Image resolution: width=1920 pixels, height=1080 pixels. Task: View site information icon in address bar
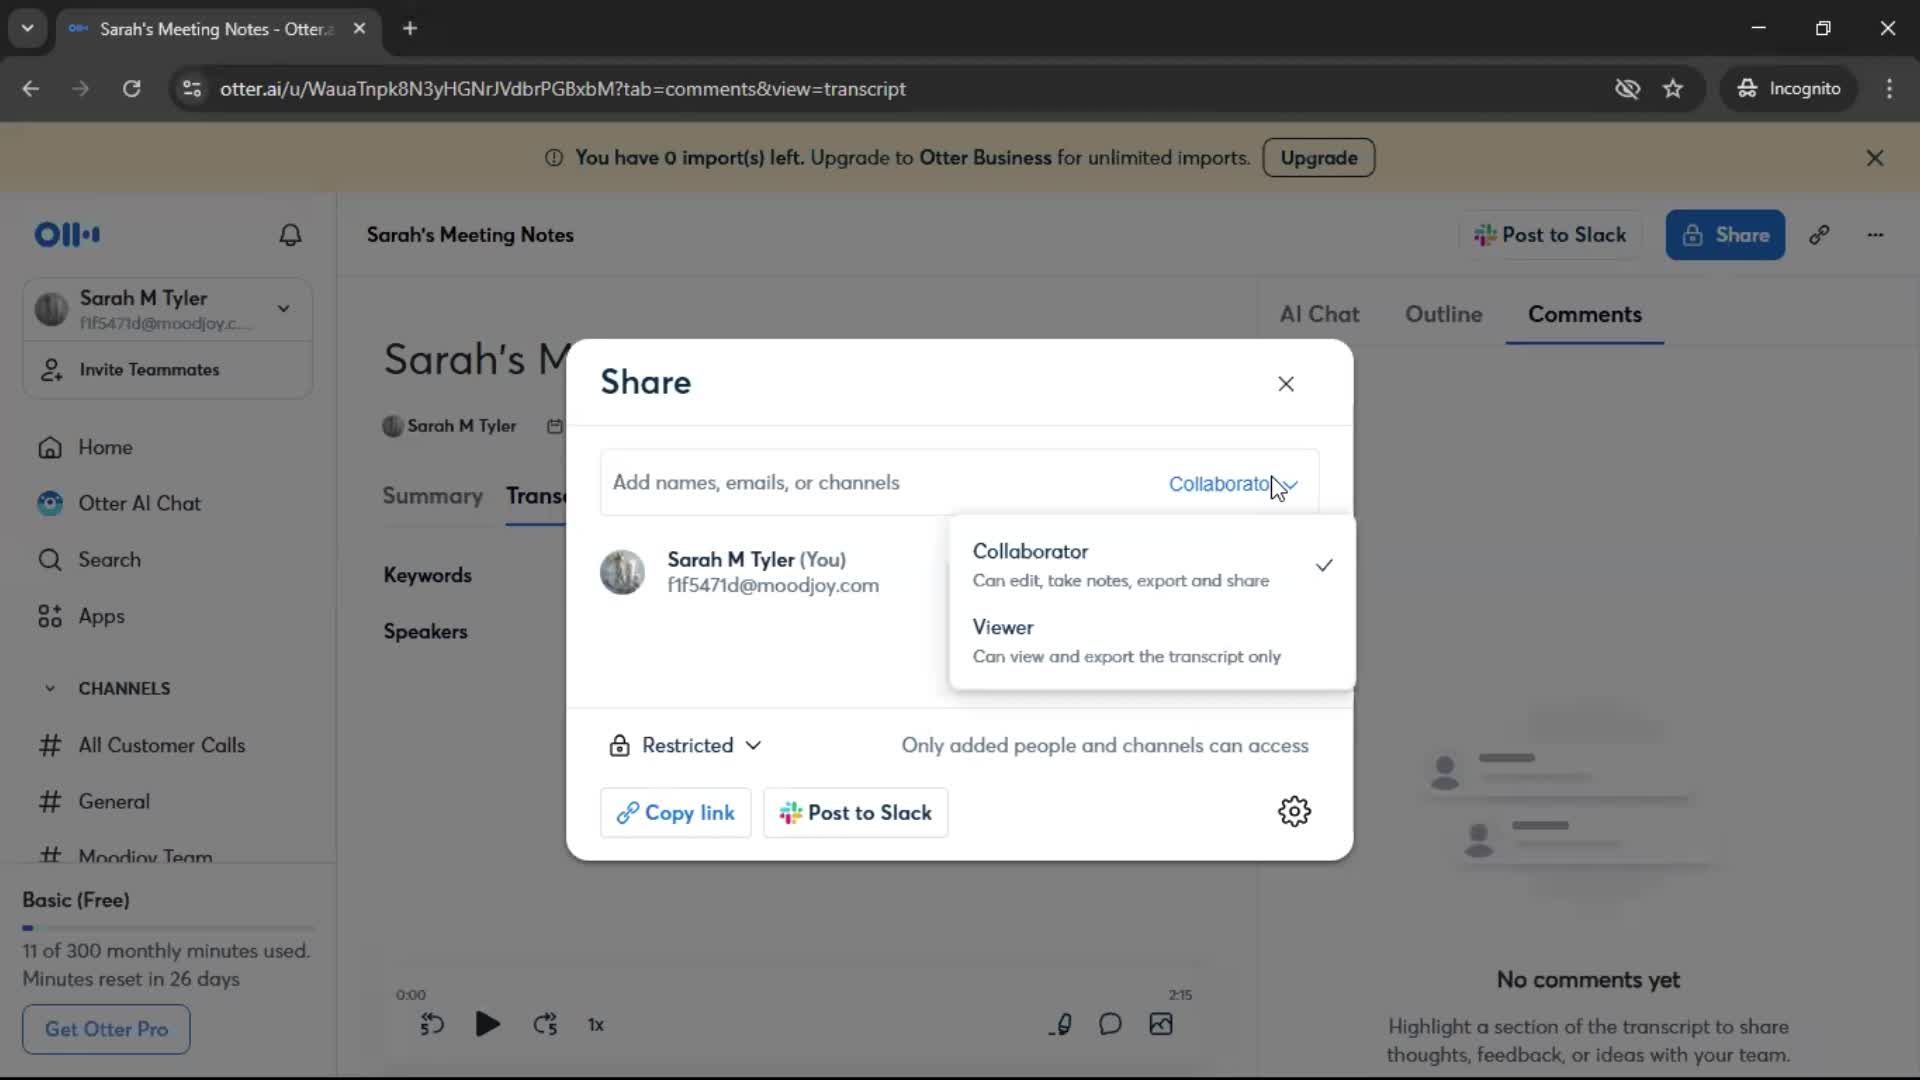click(191, 89)
